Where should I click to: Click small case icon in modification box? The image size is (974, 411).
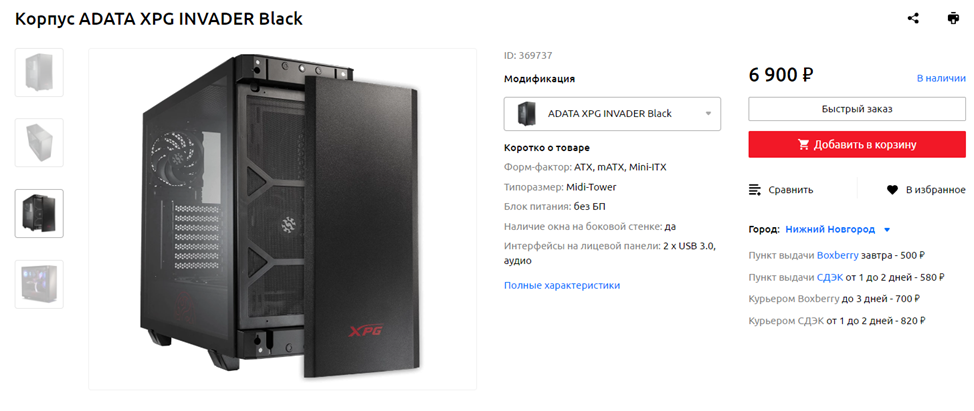pyautogui.click(x=525, y=114)
